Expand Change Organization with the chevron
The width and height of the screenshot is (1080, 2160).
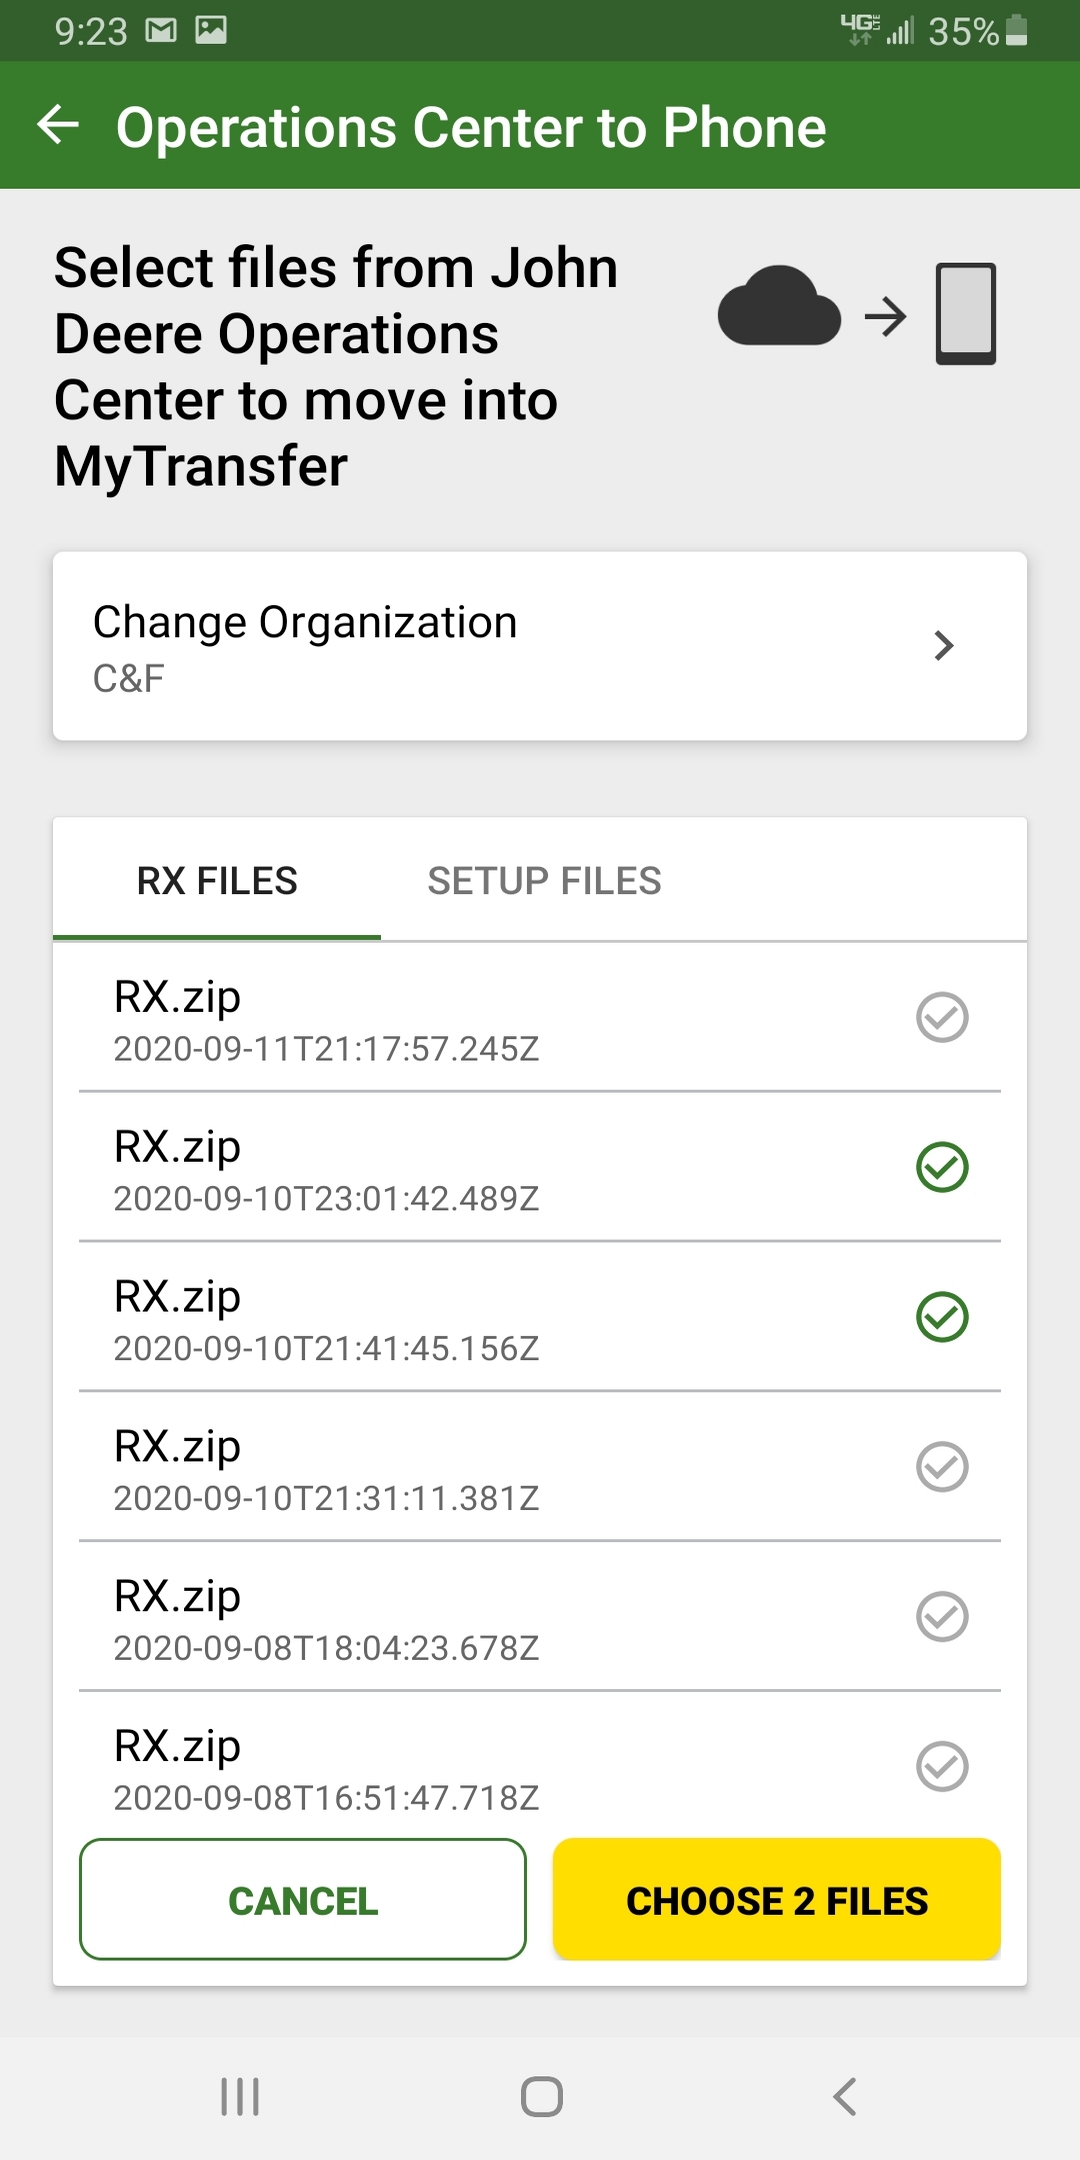click(x=943, y=645)
